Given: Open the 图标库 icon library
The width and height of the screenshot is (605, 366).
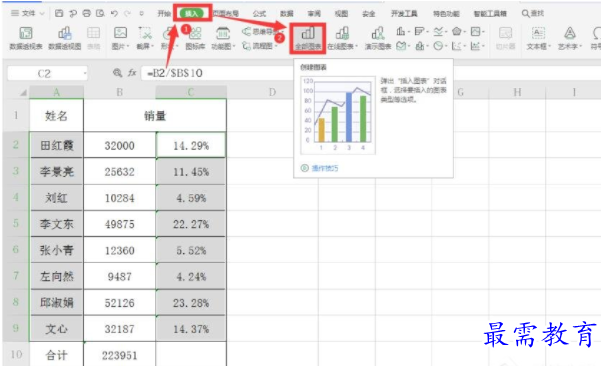Looking at the screenshot, I should coord(195,39).
